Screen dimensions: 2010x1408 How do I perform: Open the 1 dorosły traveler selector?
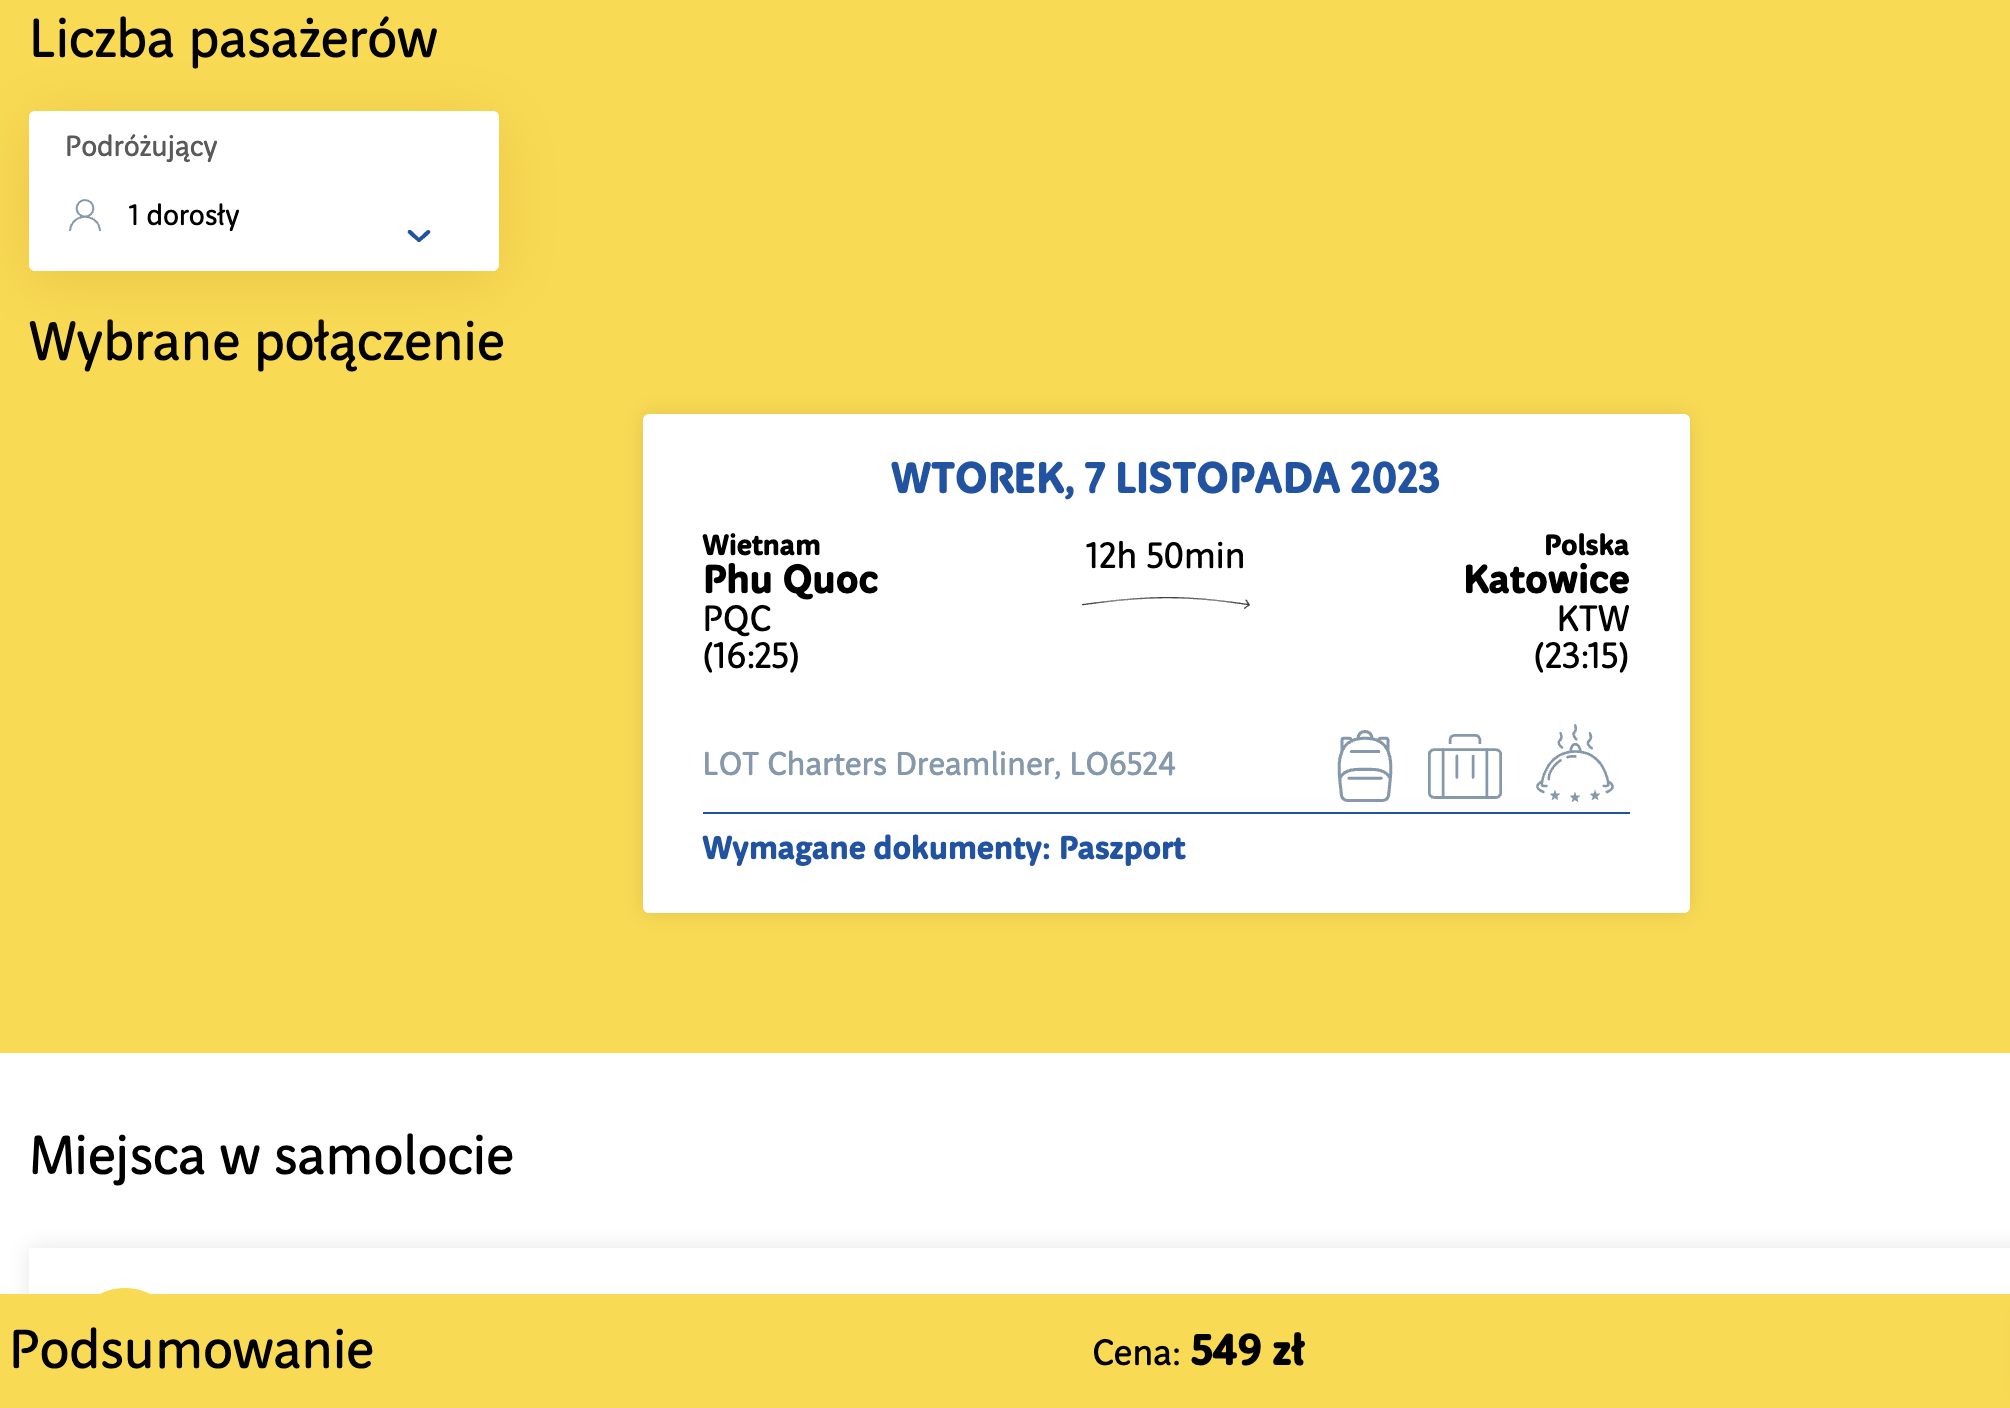pos(264,216)
